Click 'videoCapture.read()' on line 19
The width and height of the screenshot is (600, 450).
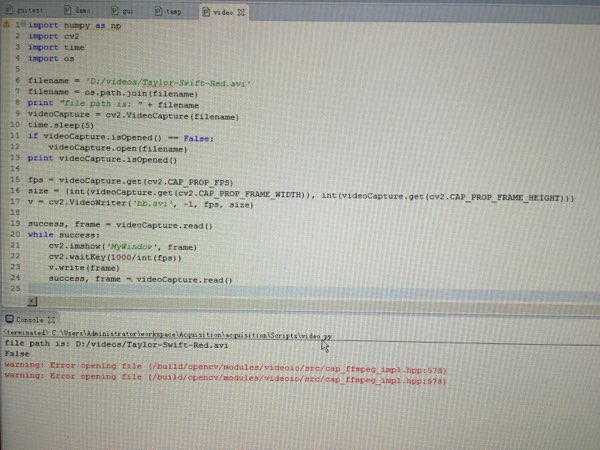164,225
